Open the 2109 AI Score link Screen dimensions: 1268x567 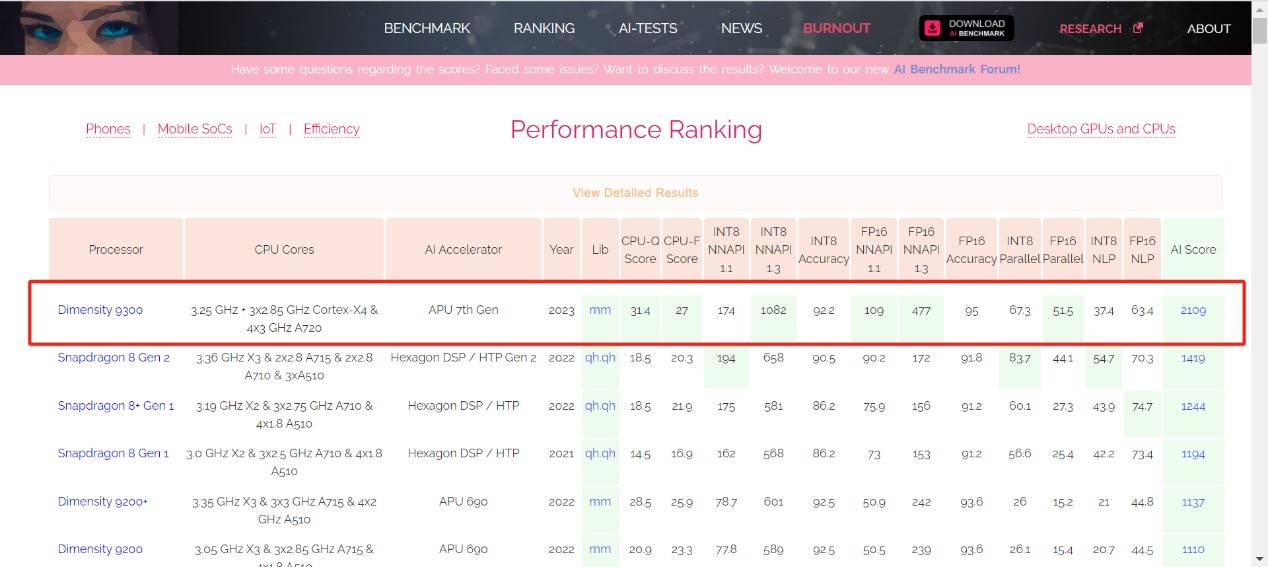coord(1193,310)
